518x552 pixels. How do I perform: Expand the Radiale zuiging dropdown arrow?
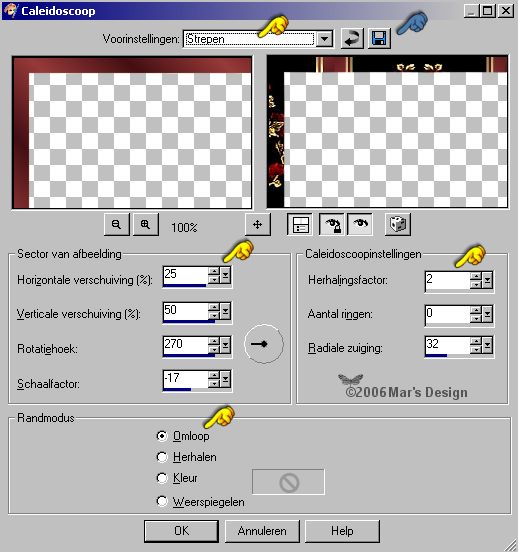[x=488, y=345]
